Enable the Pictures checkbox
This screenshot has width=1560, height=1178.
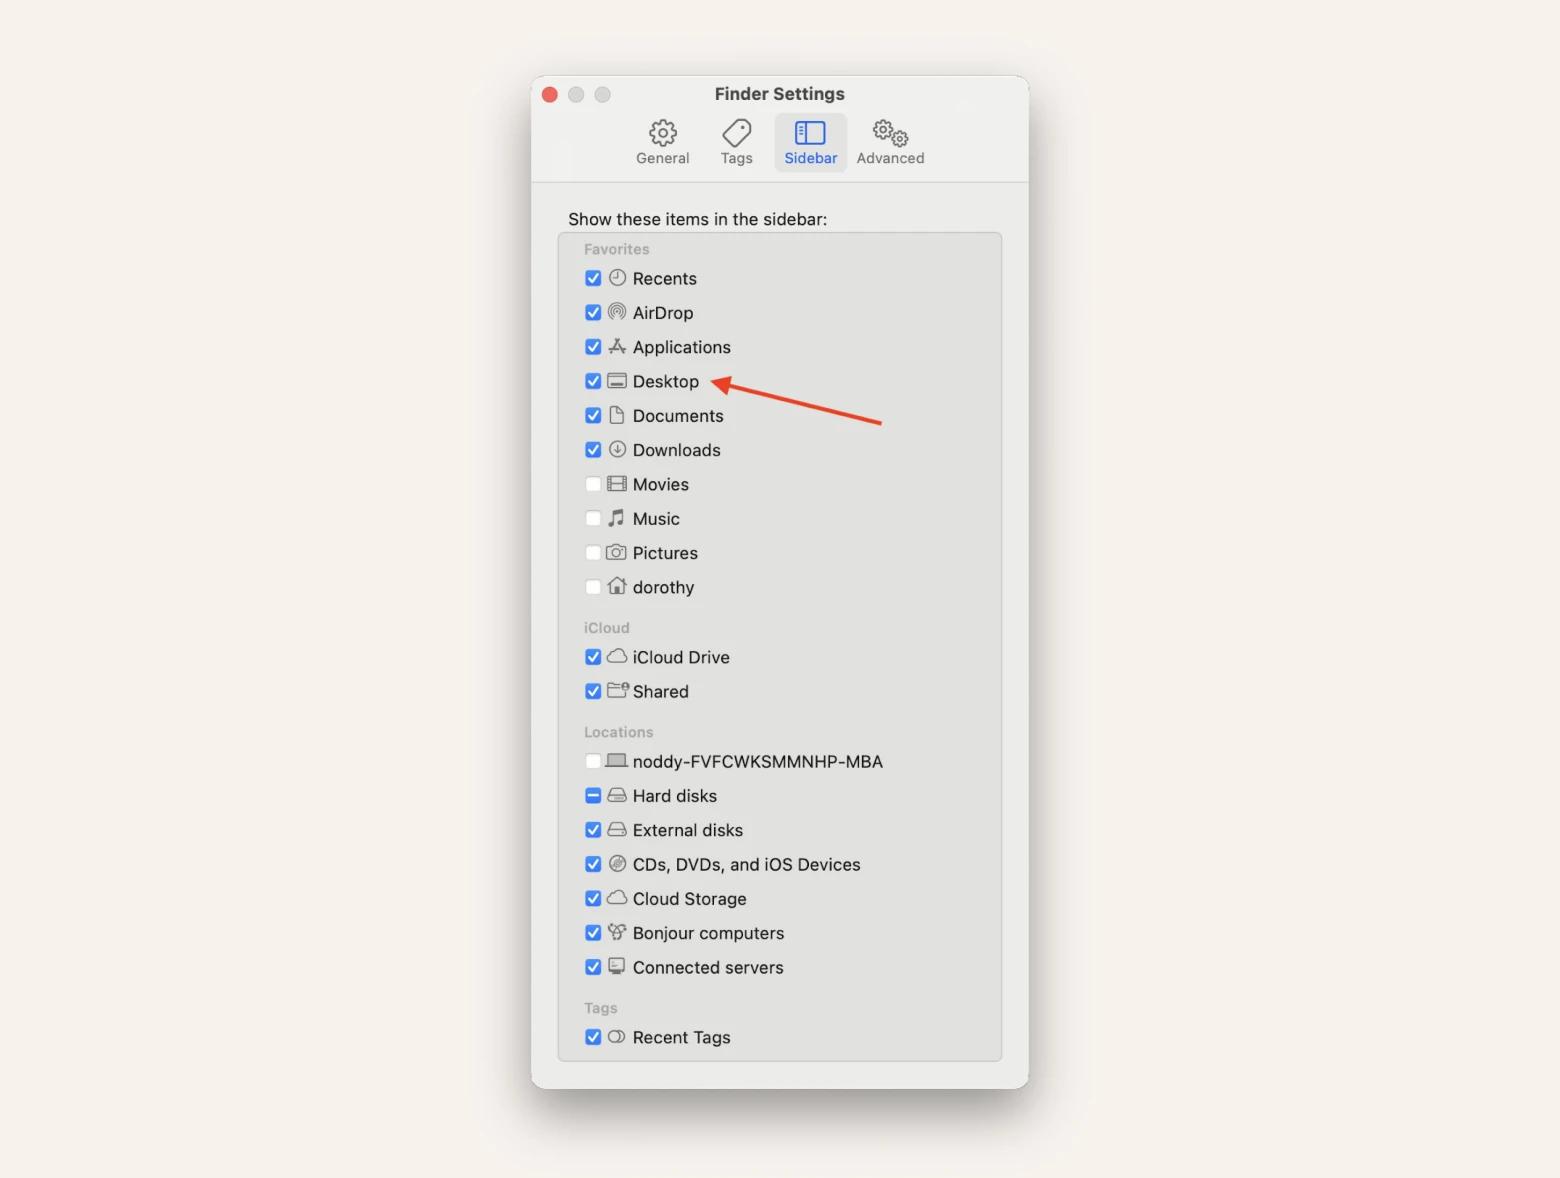[x=593, y=553]
